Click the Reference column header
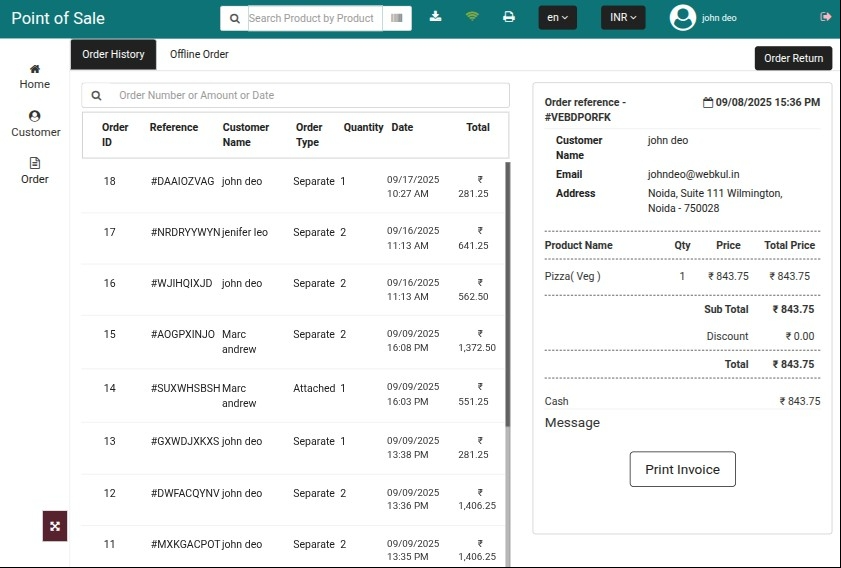 (x=174, y=127)
